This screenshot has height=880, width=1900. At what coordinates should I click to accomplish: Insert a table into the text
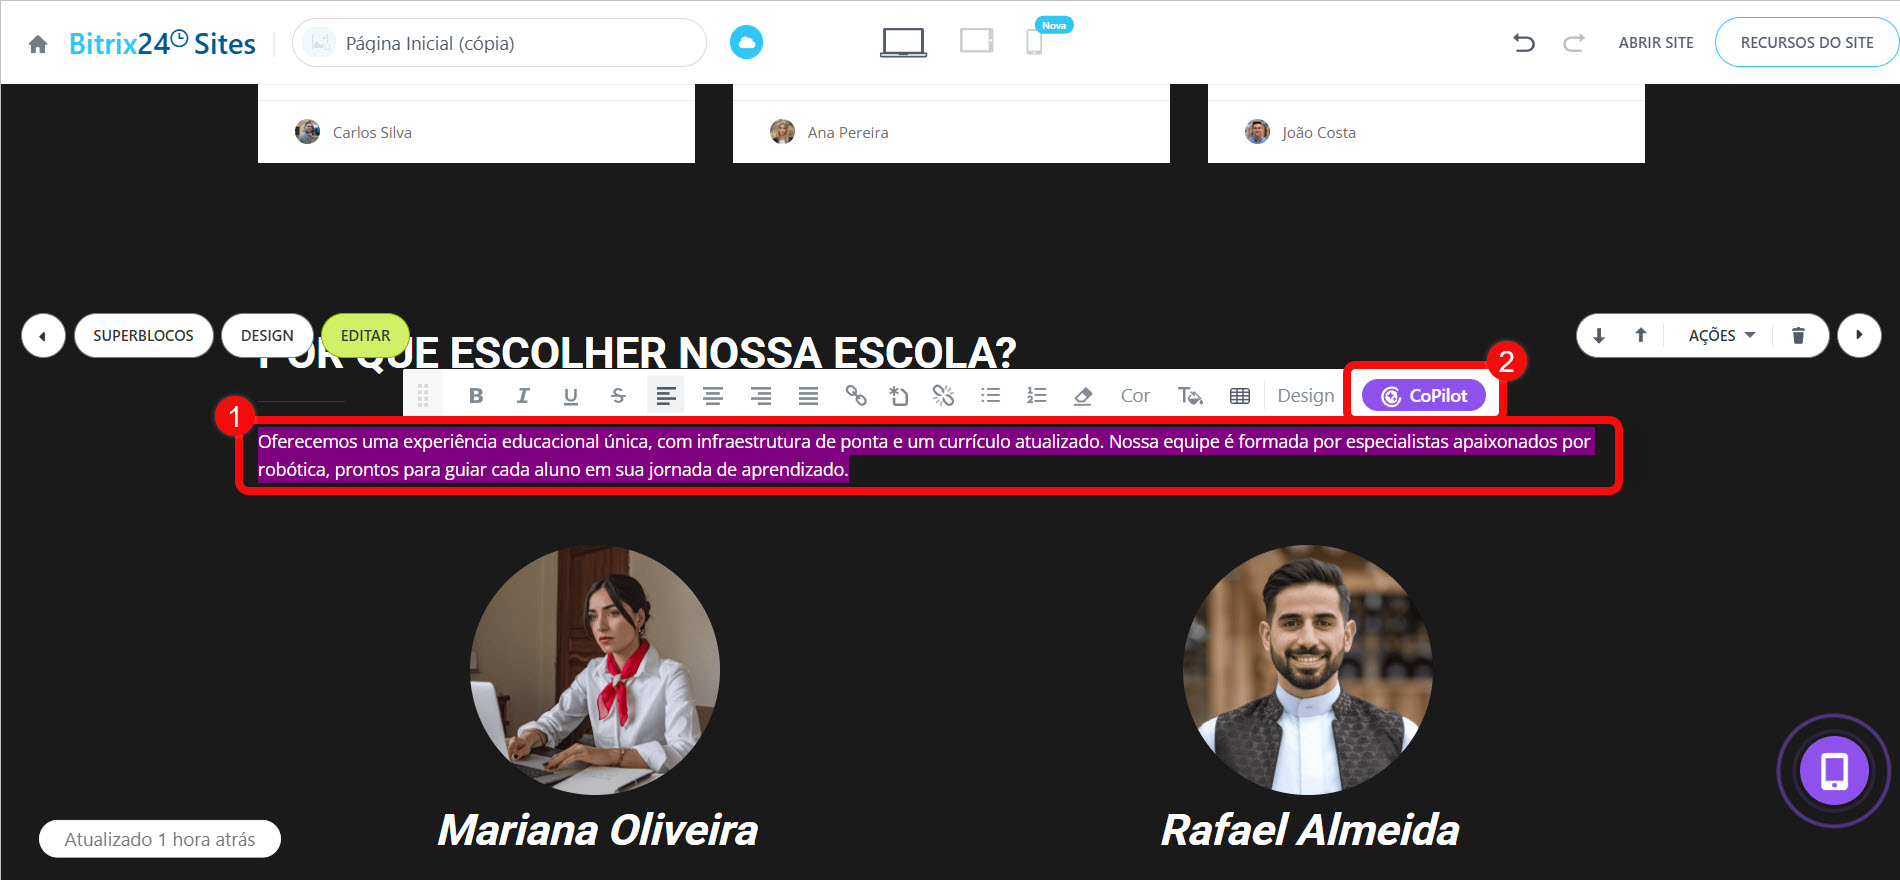[x=1240, y=396]
